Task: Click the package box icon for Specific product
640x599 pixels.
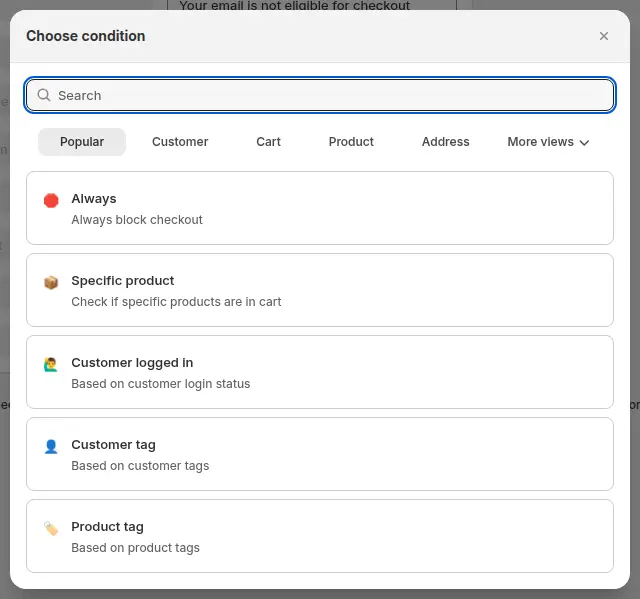Action: pos(51,282)
